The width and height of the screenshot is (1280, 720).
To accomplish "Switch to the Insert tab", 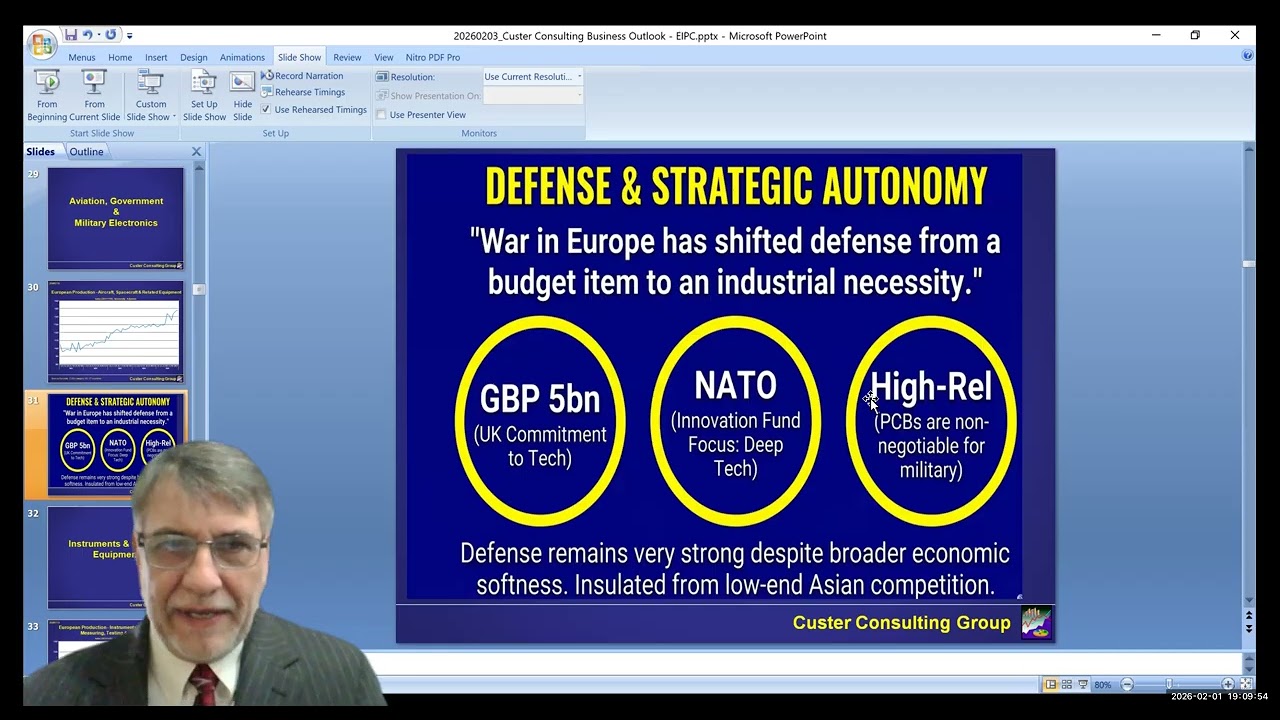I will 156,57.
